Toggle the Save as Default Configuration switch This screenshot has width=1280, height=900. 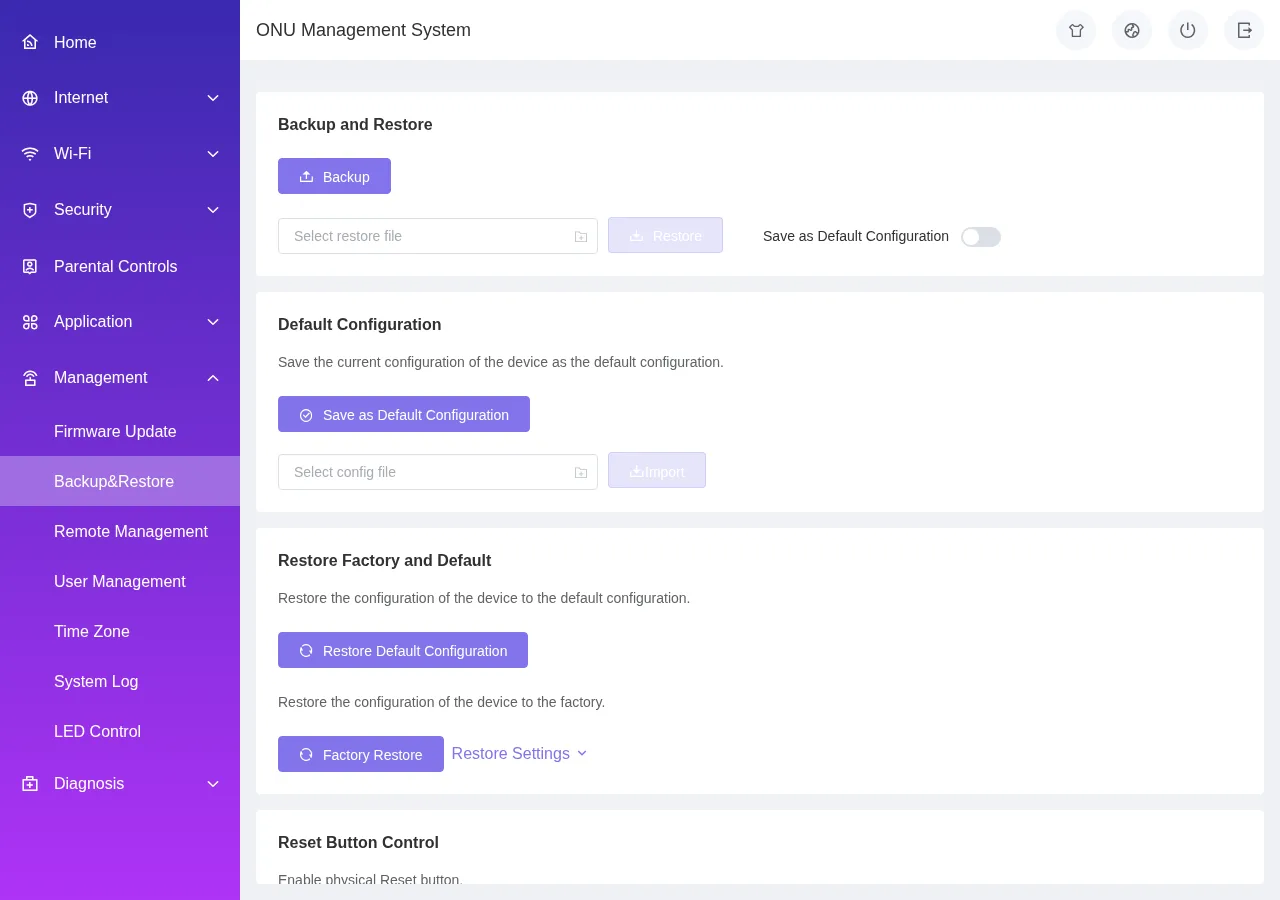point(981,237)
